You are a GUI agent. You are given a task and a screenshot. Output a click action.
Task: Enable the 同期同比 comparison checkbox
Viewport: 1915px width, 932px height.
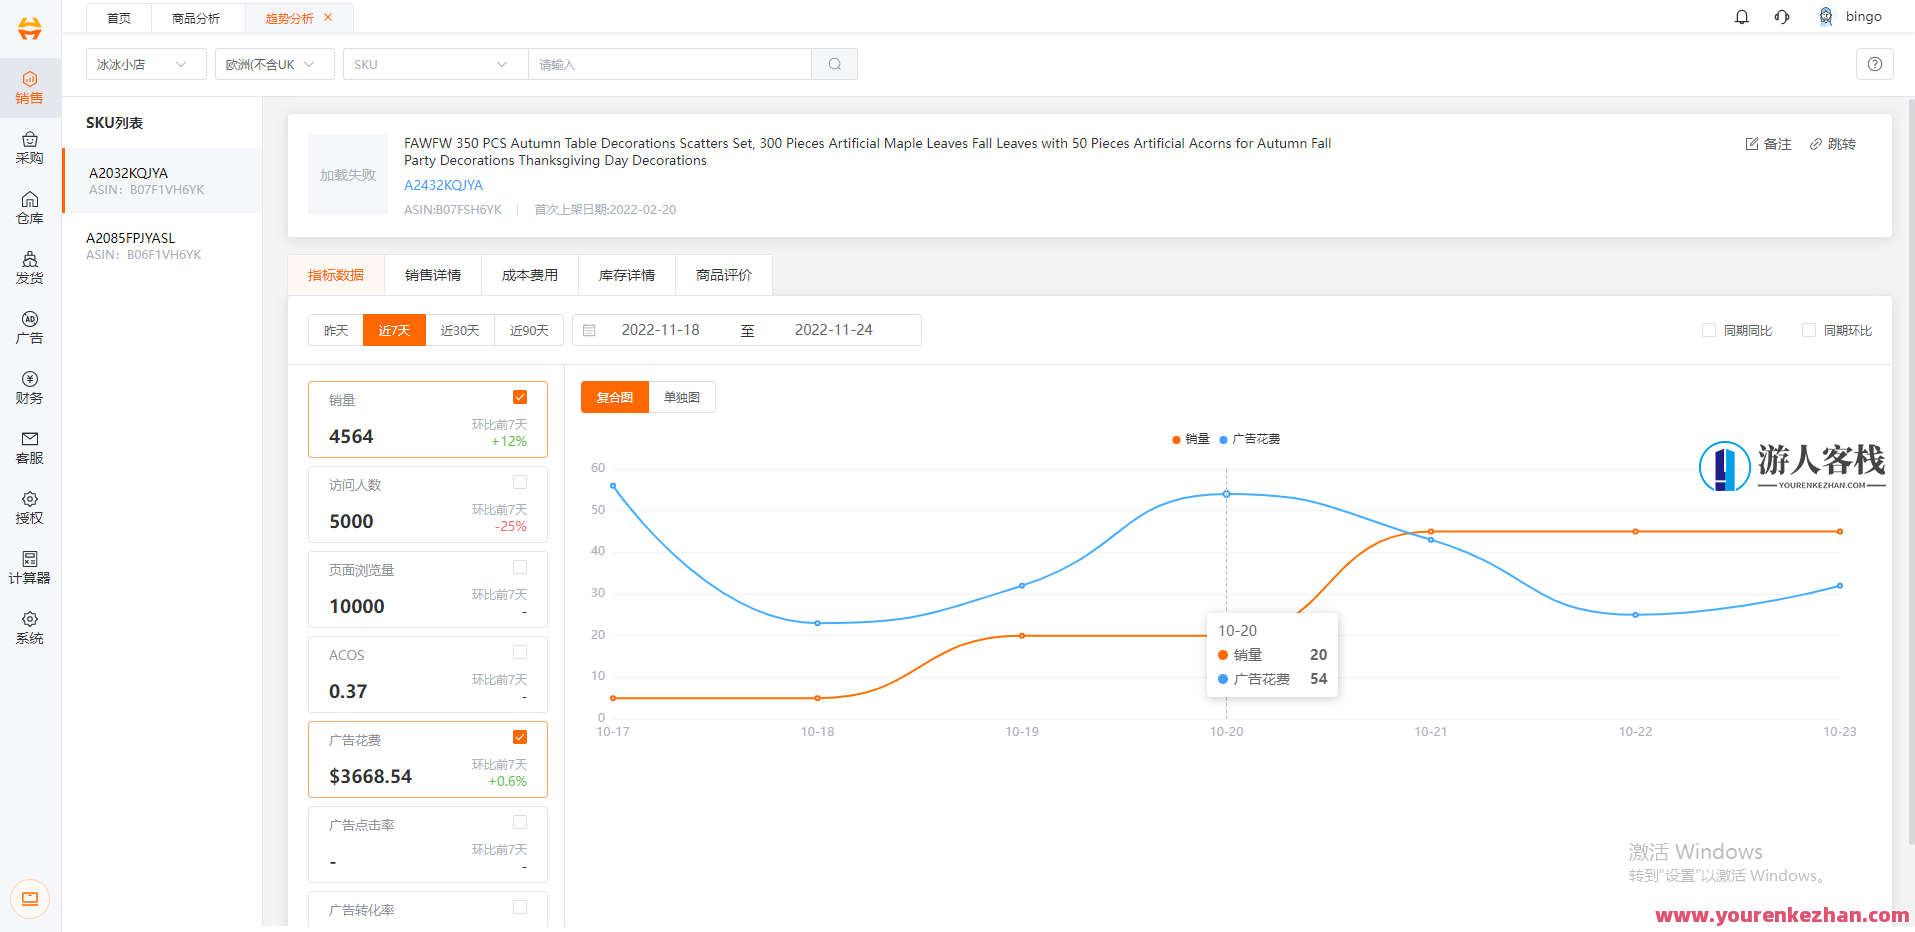tap(1709, 330)
